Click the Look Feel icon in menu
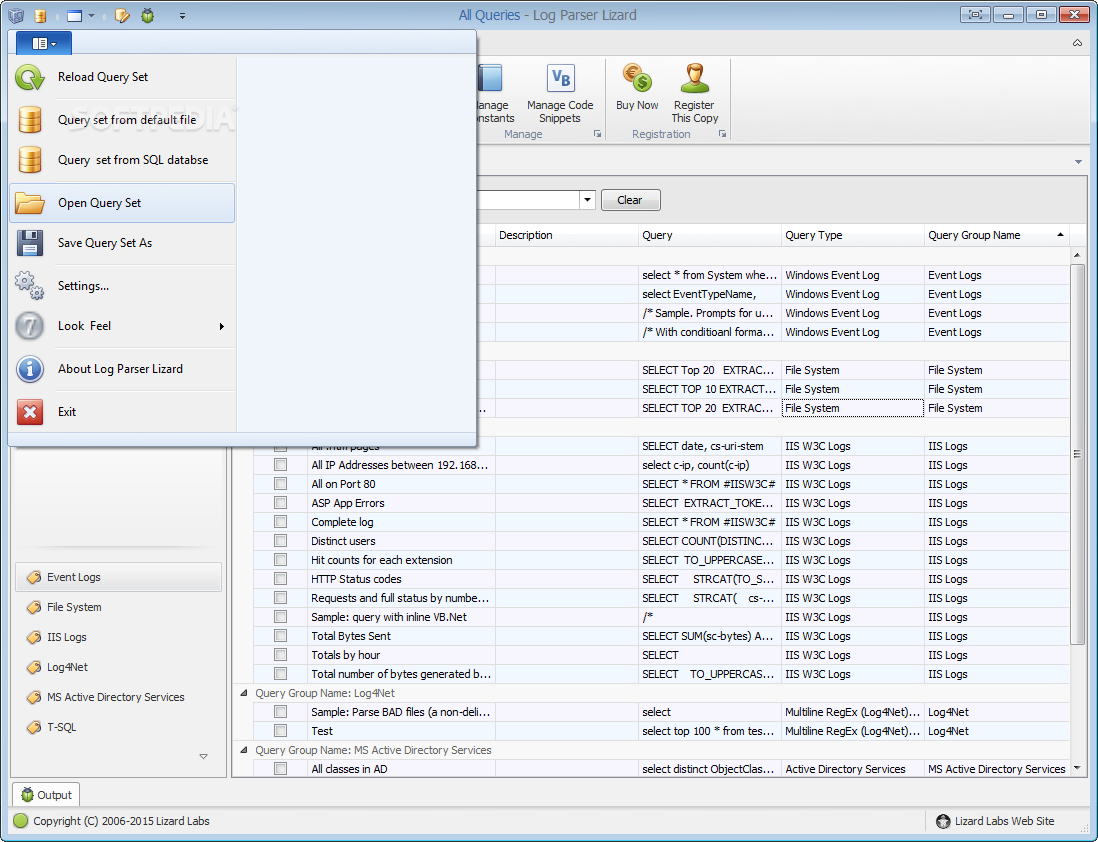 pyautogui.click(x=29, y=326)
